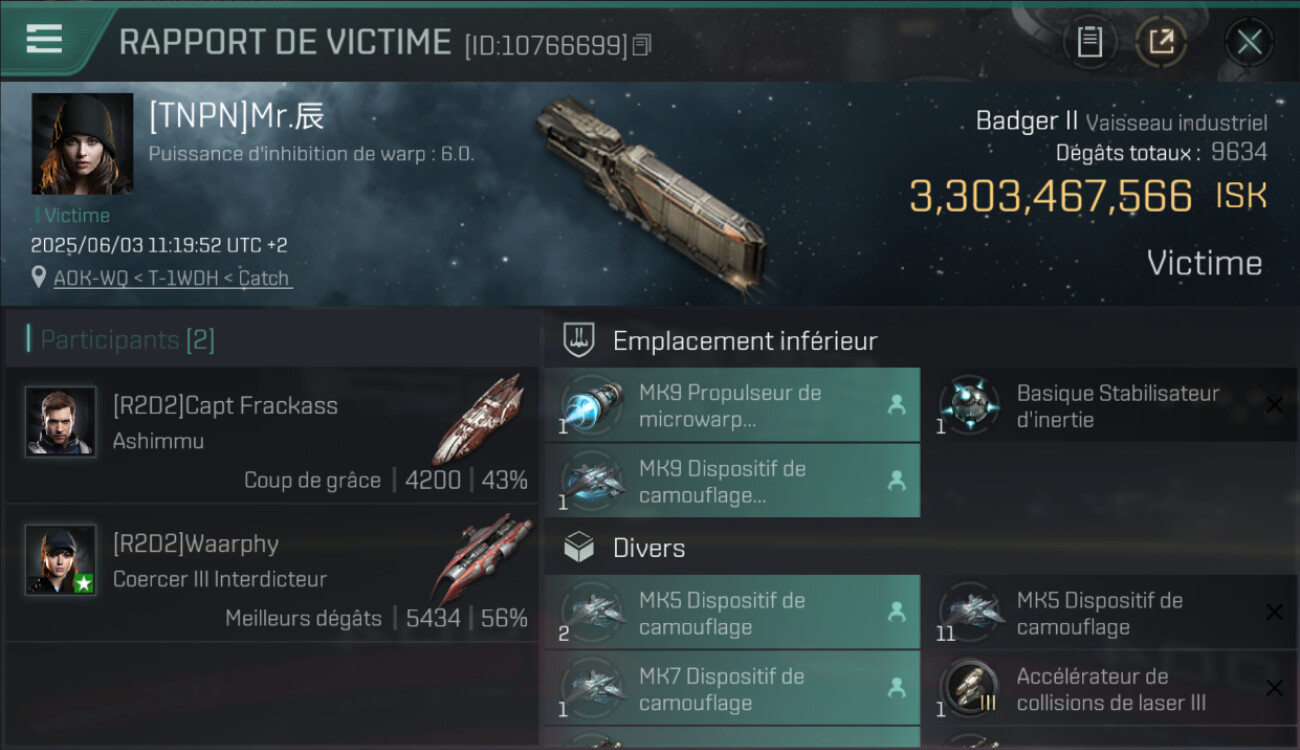Image resolution: width=1300 pixels, height=750 pixels.
Task: Click the clipboard report icon
Action: tap(1089, 42)
